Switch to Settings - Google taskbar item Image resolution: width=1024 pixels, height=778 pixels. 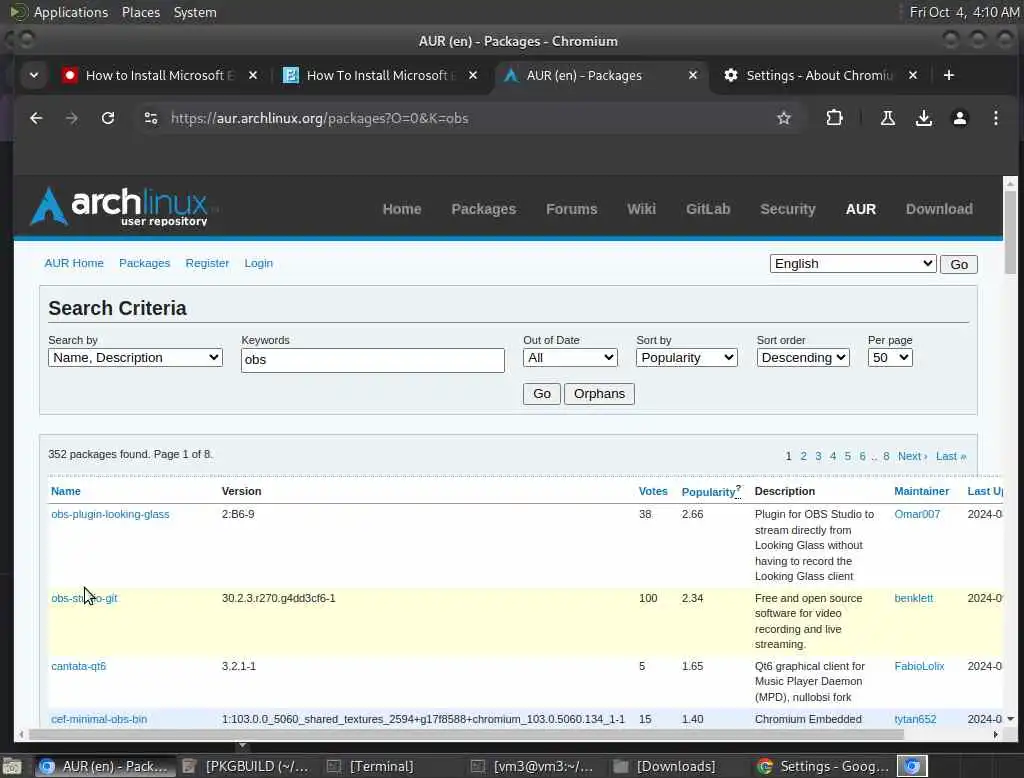click(x=823, y=766)
